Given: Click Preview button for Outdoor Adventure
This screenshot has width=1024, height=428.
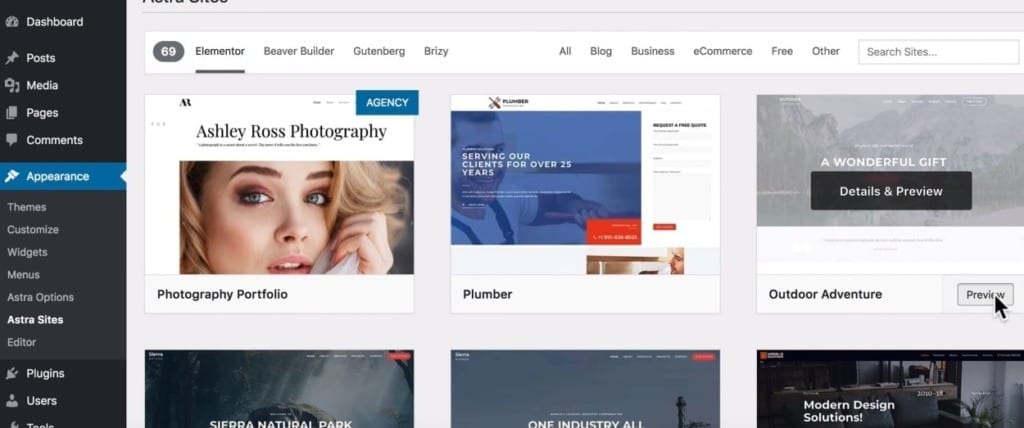Looking at the screenshot, I should point(985,295).
